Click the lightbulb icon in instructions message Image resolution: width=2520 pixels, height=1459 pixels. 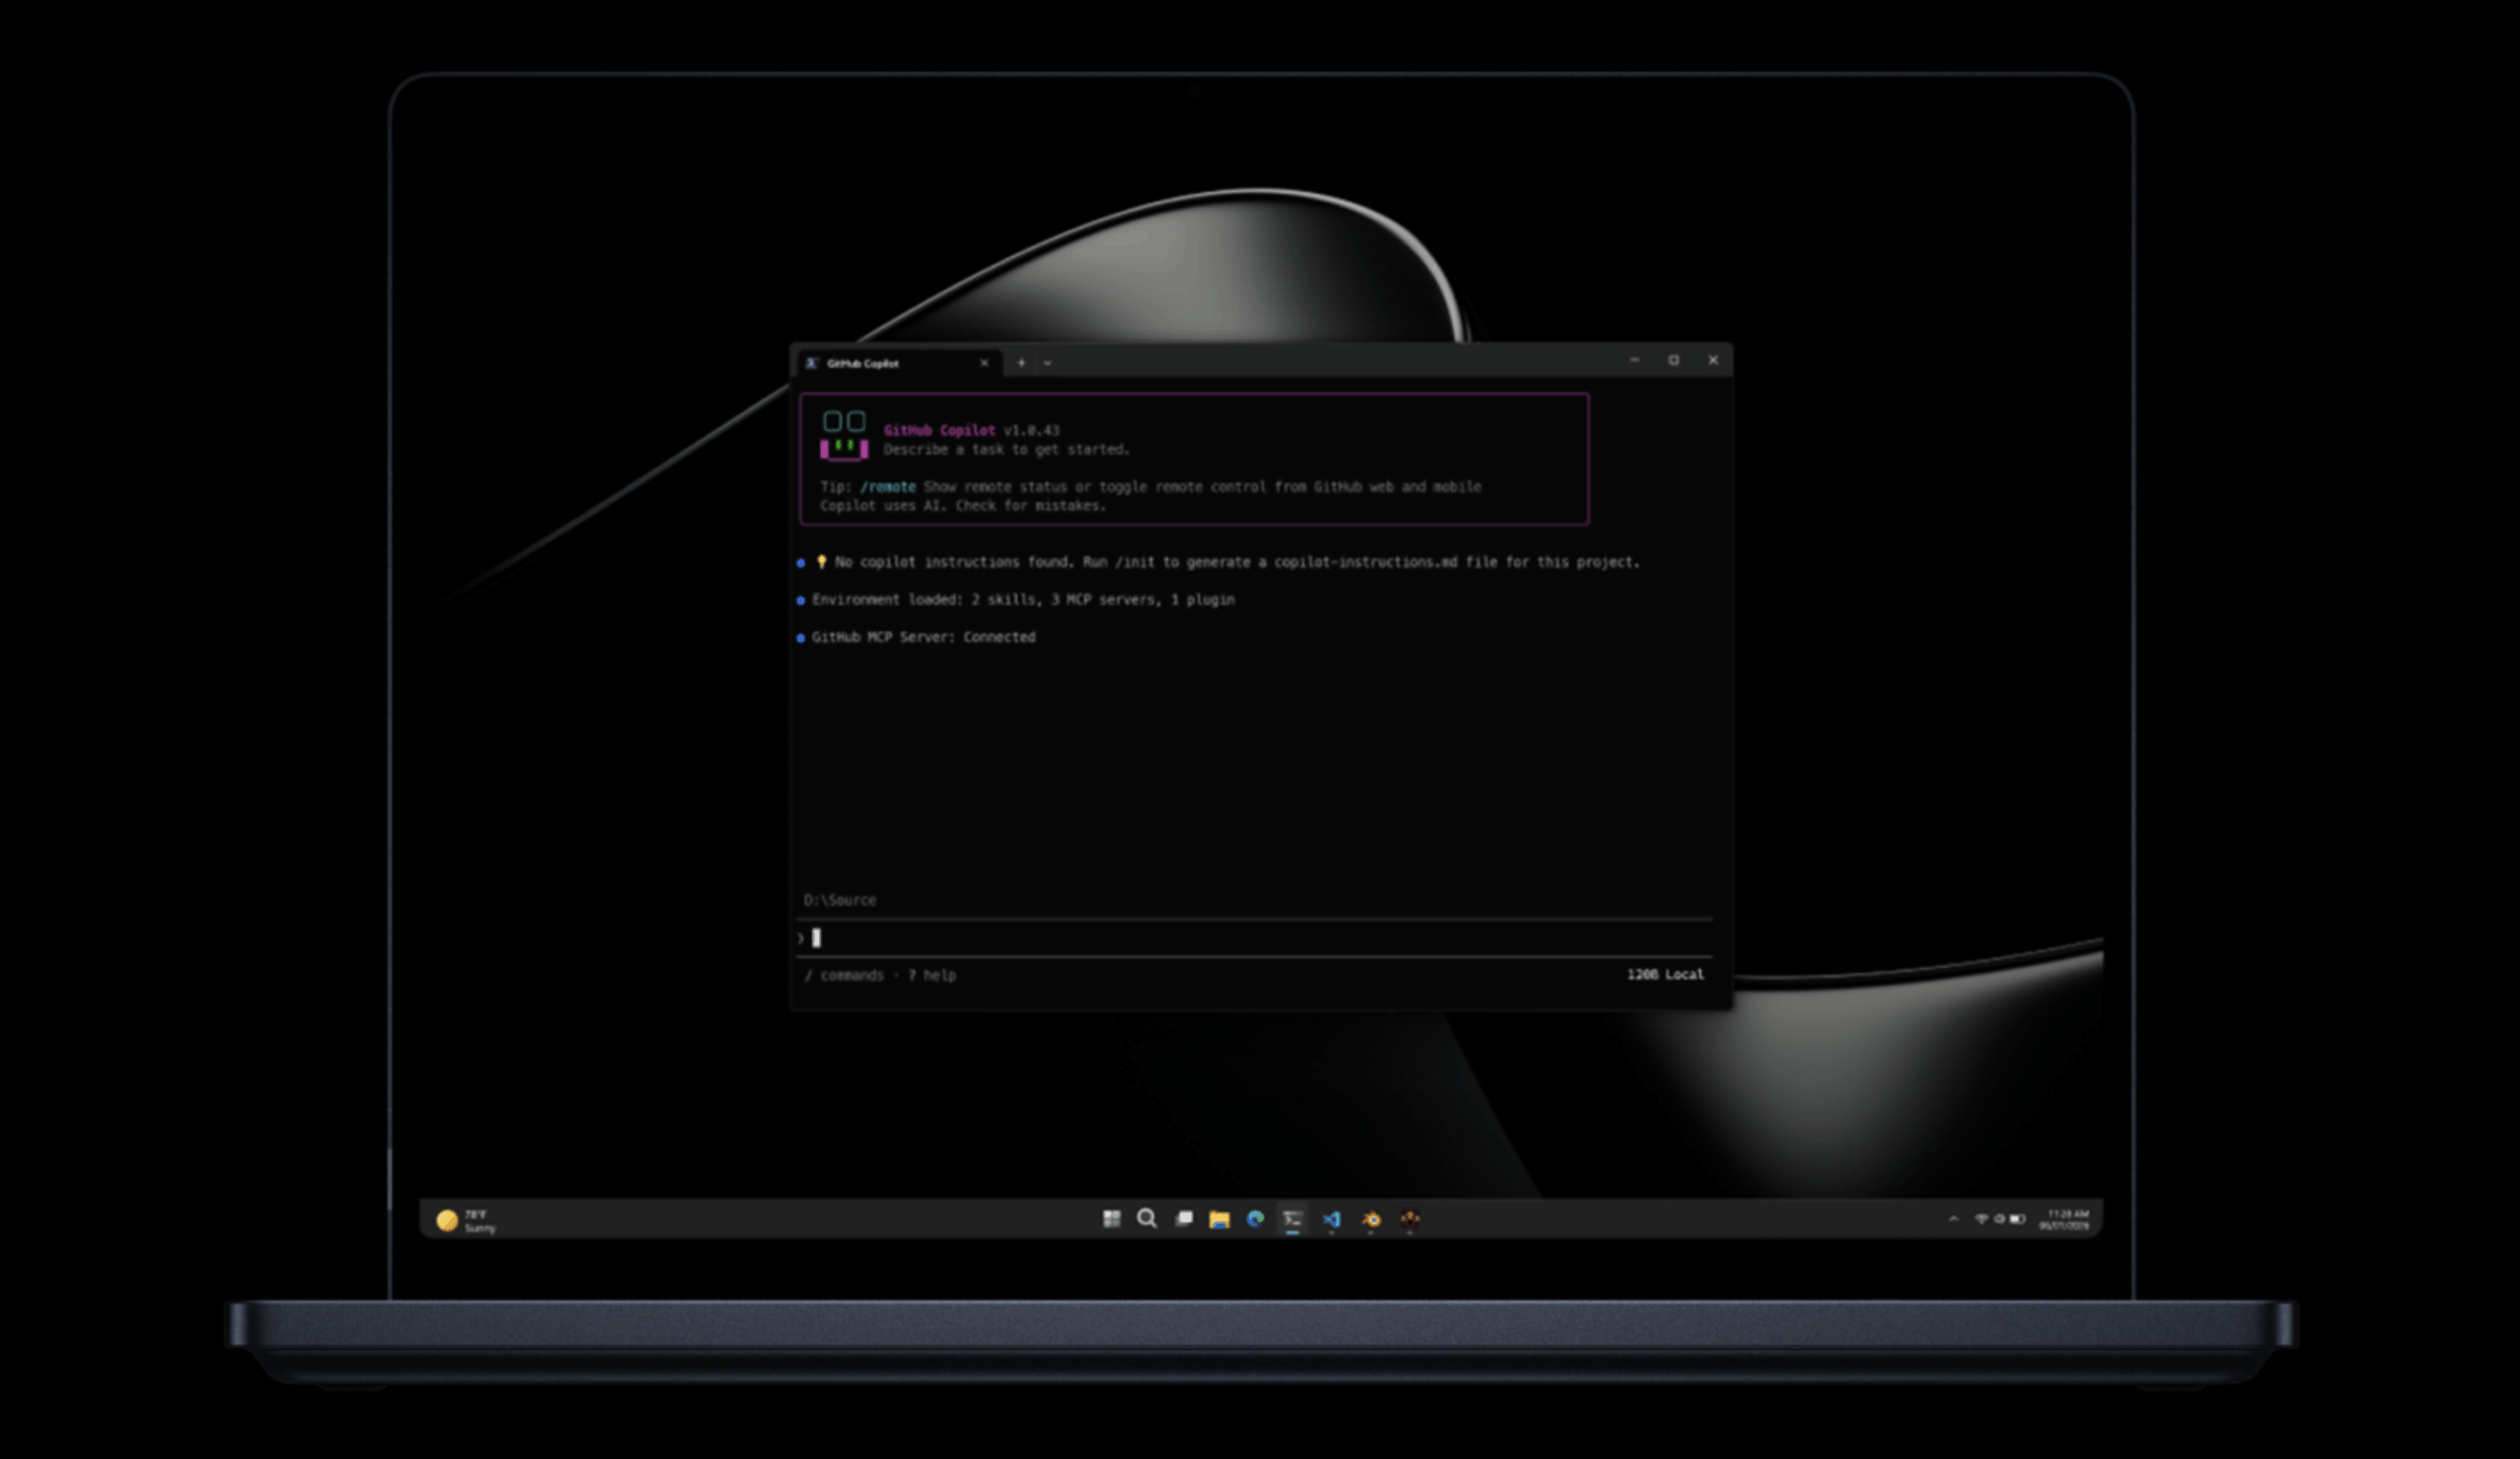[x=822, y=562]
